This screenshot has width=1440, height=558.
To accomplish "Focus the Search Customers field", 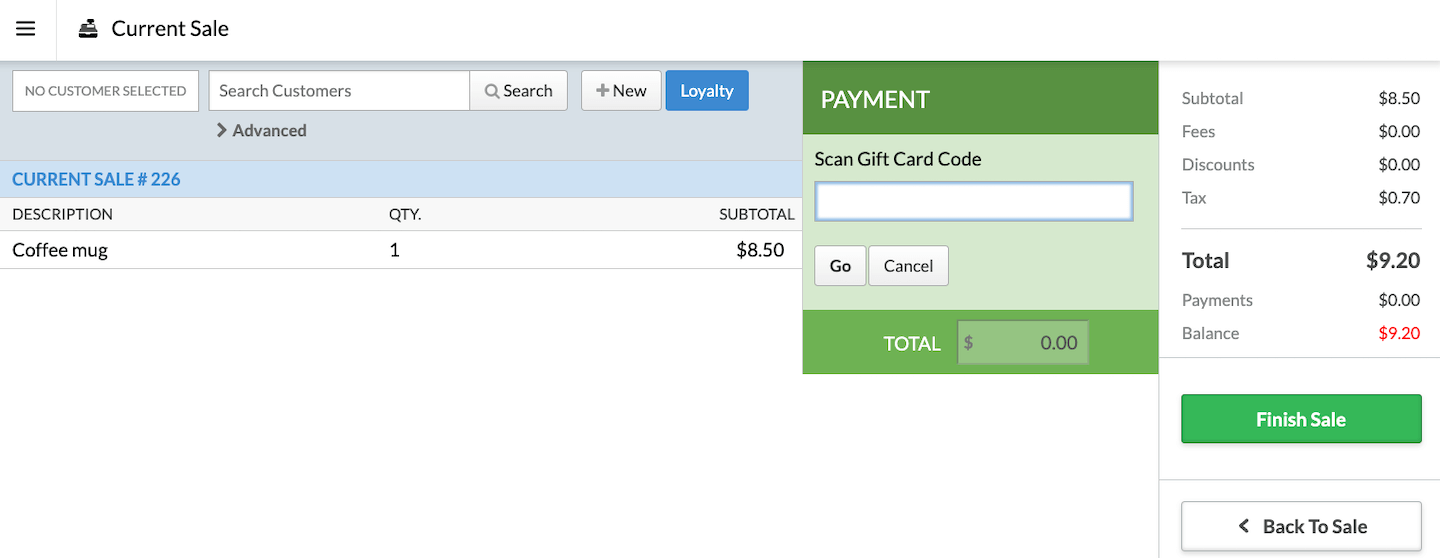I will click(339, 91).
